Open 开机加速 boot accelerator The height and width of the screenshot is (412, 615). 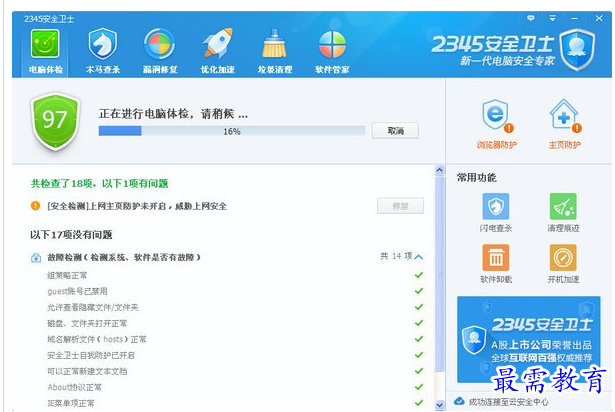[x=563, y=264]
